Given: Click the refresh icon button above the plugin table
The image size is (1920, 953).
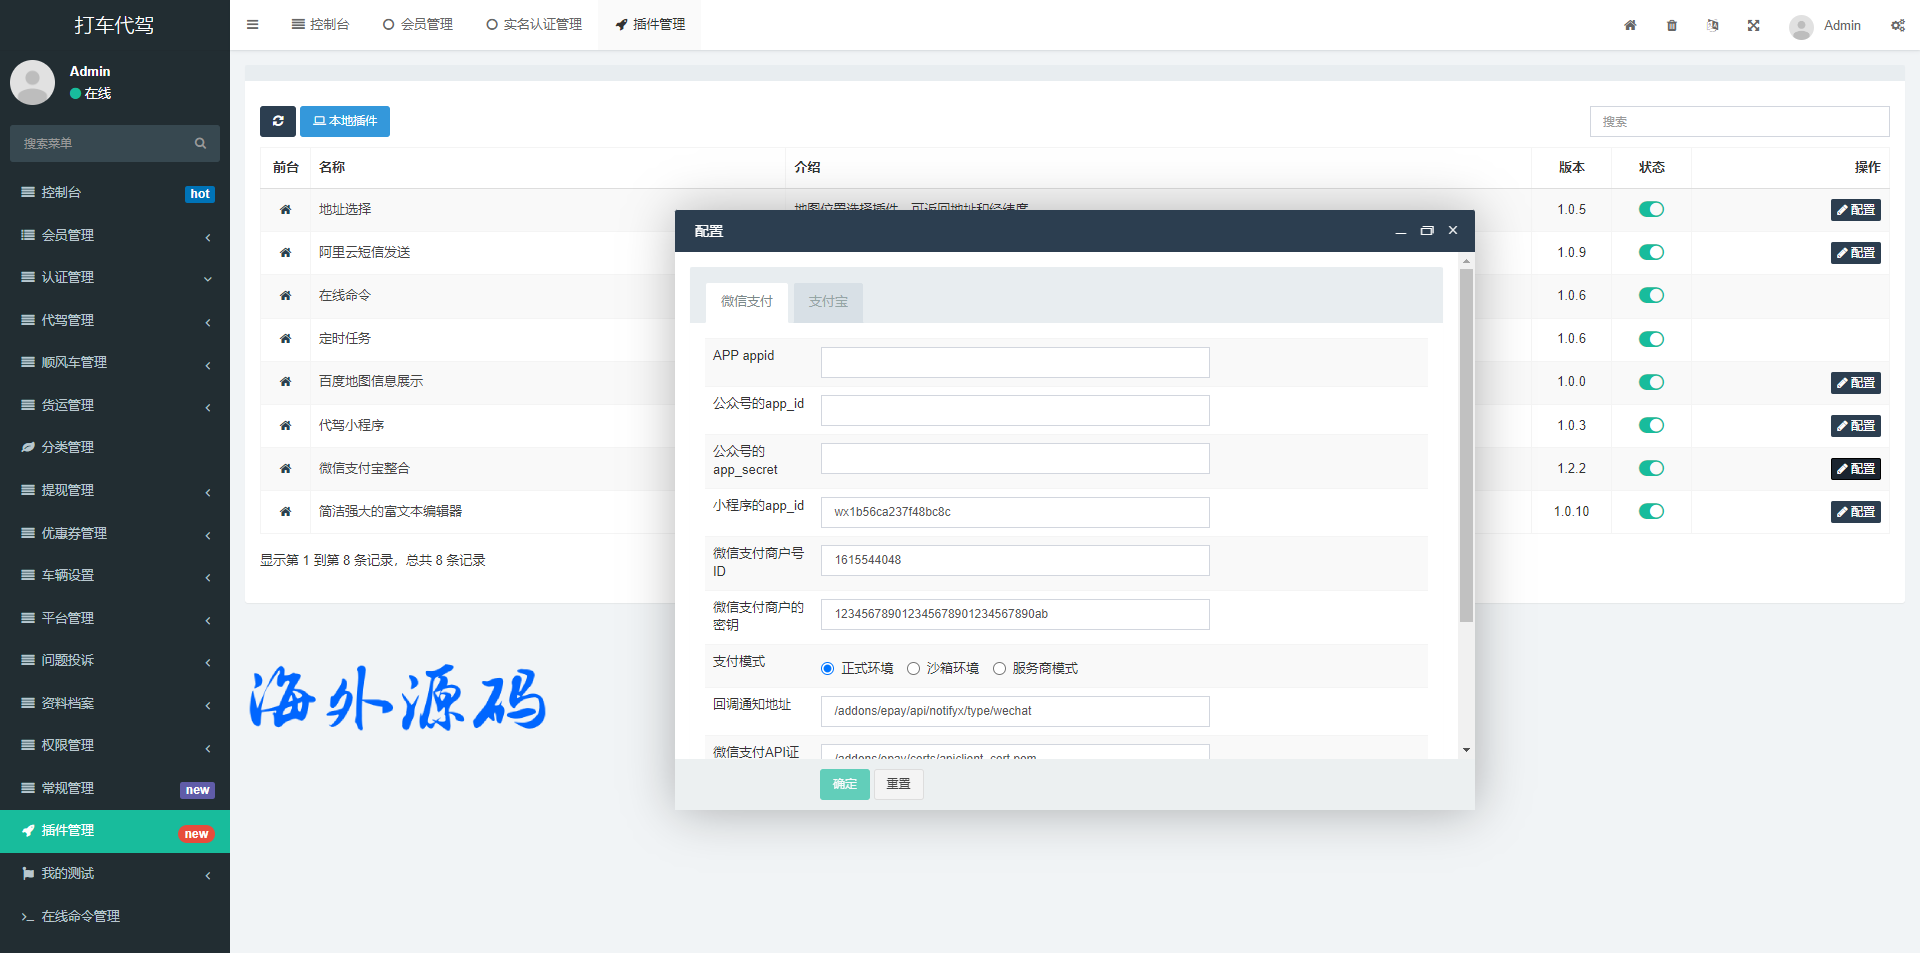Looking at the screenshot, I should click(277, 121).
